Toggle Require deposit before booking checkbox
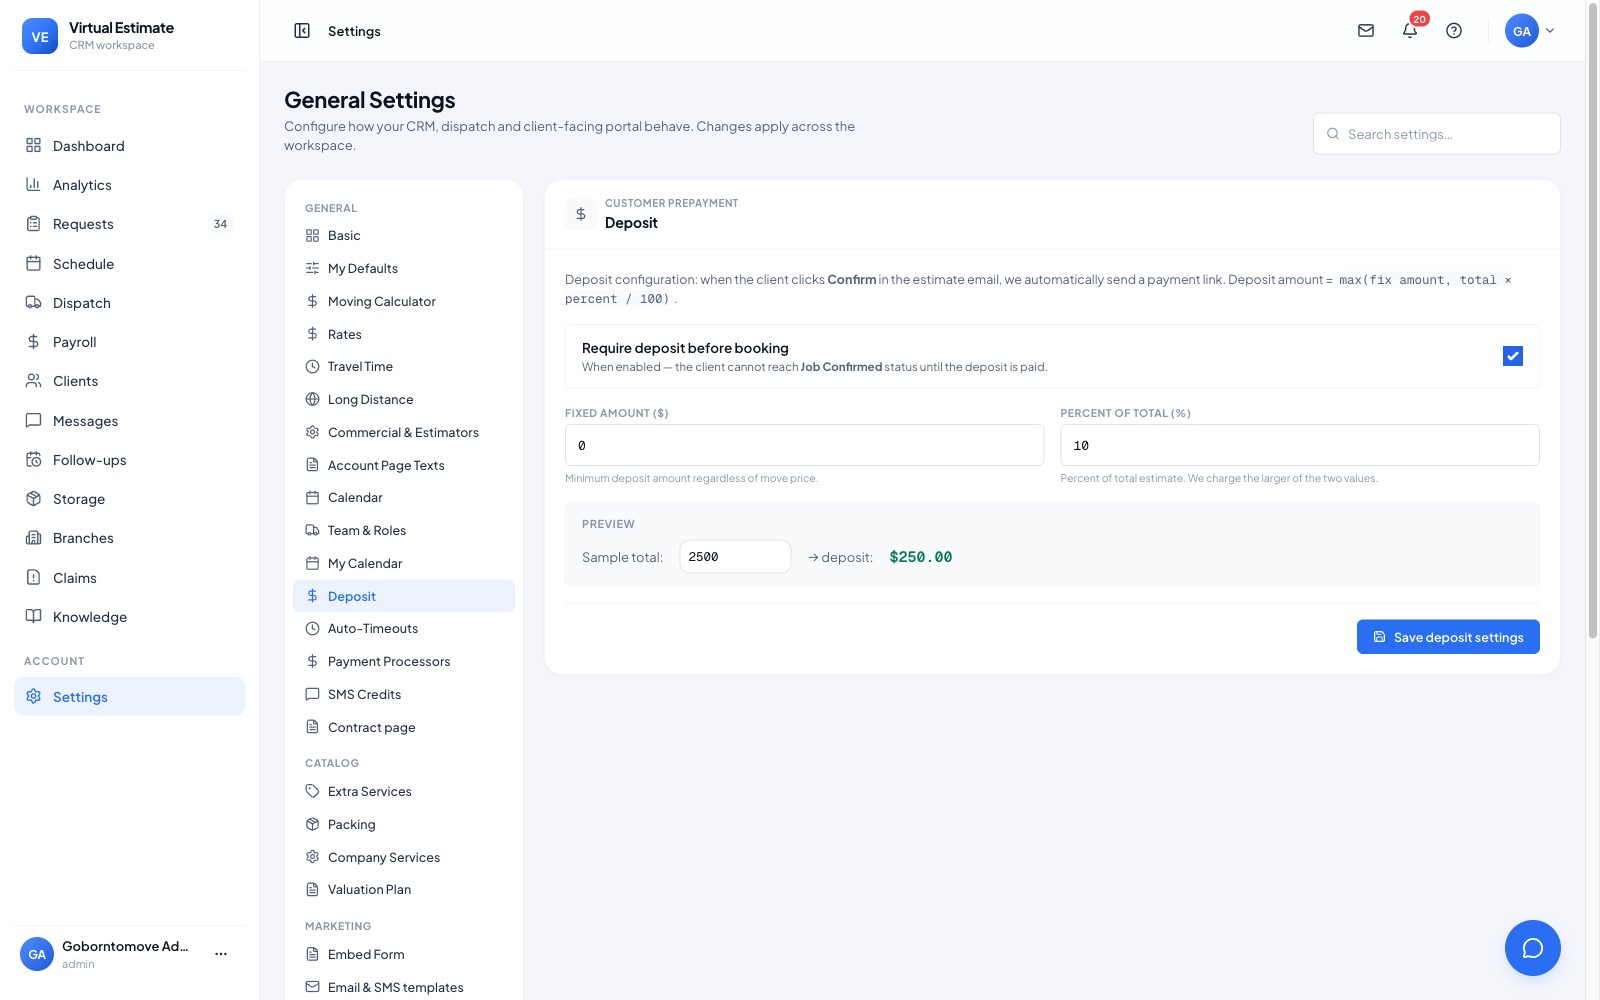The height and width of the screenshot is (1000, 1600). [x=1512, y=356]
